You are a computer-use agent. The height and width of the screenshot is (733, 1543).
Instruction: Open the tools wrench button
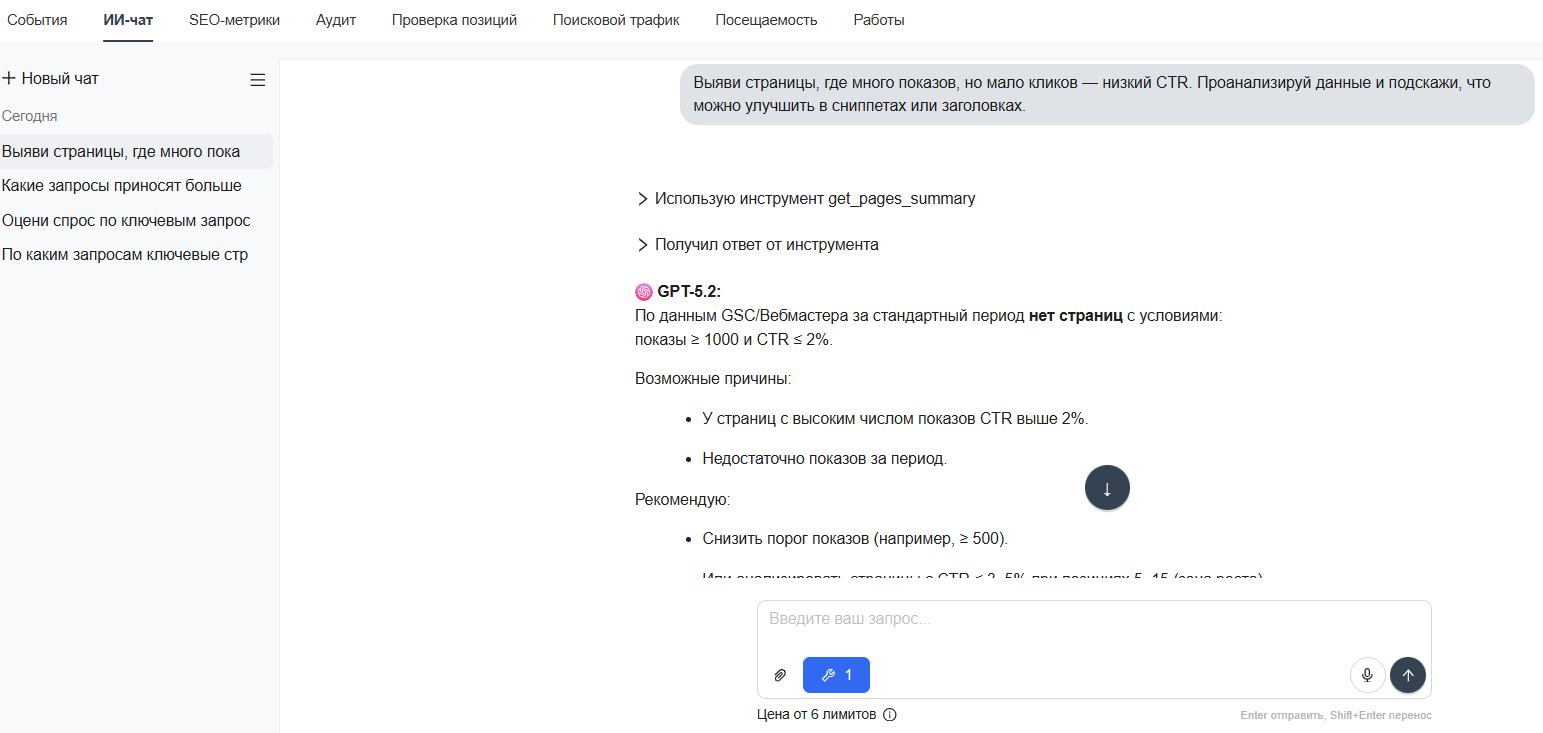tap(836, 675)
